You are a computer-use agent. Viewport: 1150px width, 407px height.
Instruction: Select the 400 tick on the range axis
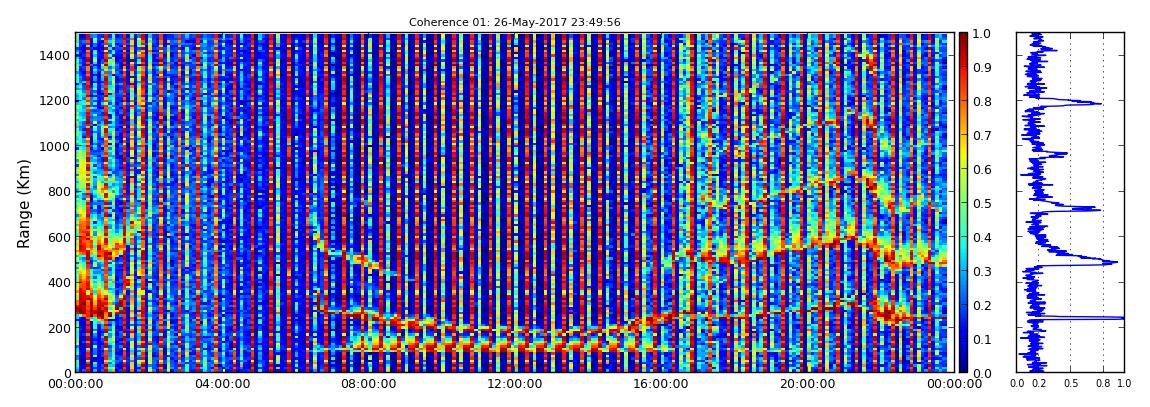pos(58,282)
